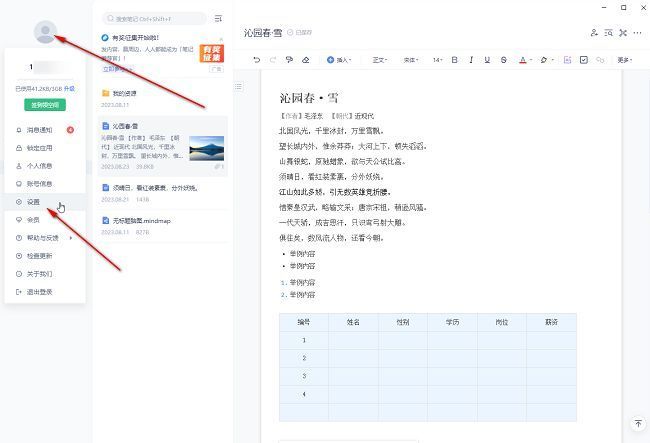Insert a checkbox to-do item

coord(584,60)
